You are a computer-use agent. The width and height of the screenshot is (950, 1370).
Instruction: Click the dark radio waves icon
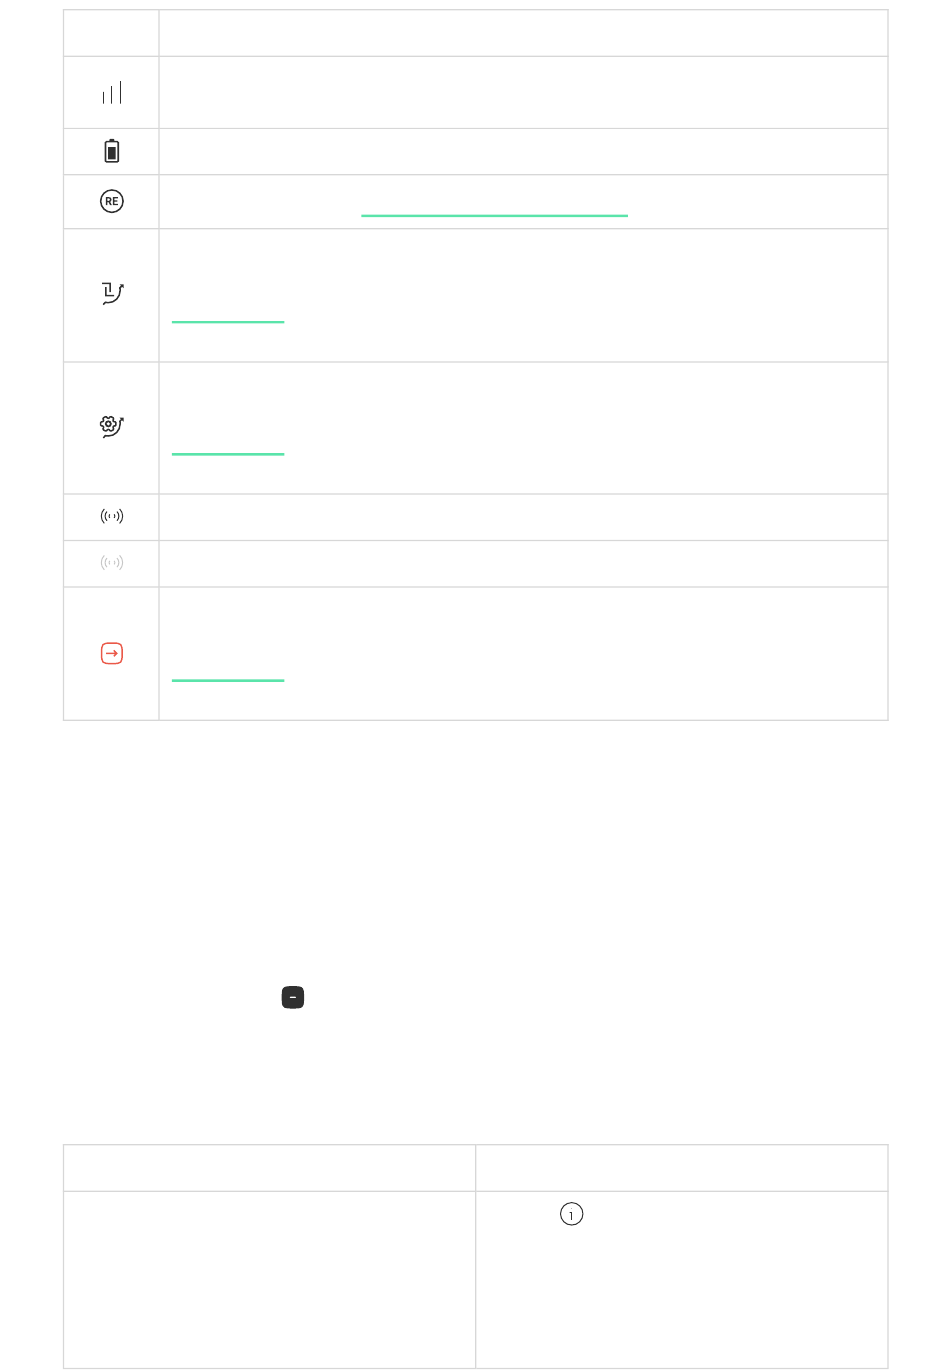point(112,517)
